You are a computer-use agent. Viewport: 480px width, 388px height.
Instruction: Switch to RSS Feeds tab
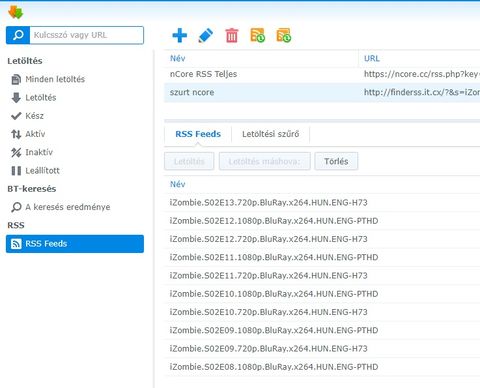[198, 134]
